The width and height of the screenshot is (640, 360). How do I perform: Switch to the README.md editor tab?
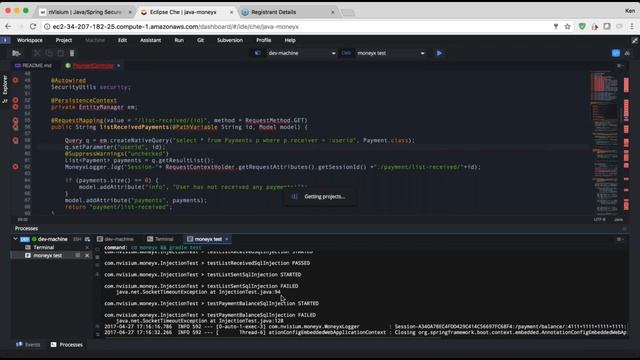(x=33, y=66)
